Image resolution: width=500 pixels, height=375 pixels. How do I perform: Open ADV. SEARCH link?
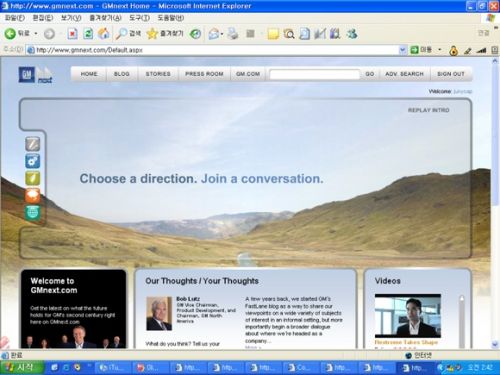coord(404,74)
